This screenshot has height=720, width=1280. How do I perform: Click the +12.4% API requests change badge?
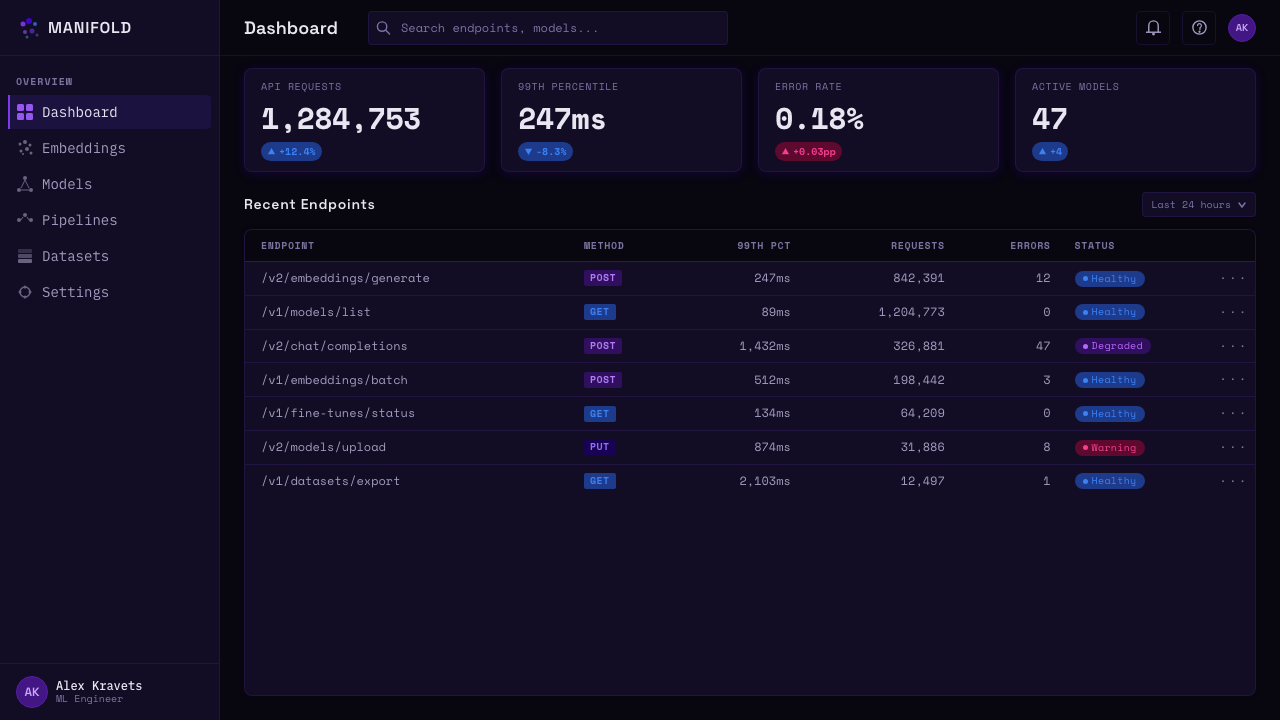(291, 152)
